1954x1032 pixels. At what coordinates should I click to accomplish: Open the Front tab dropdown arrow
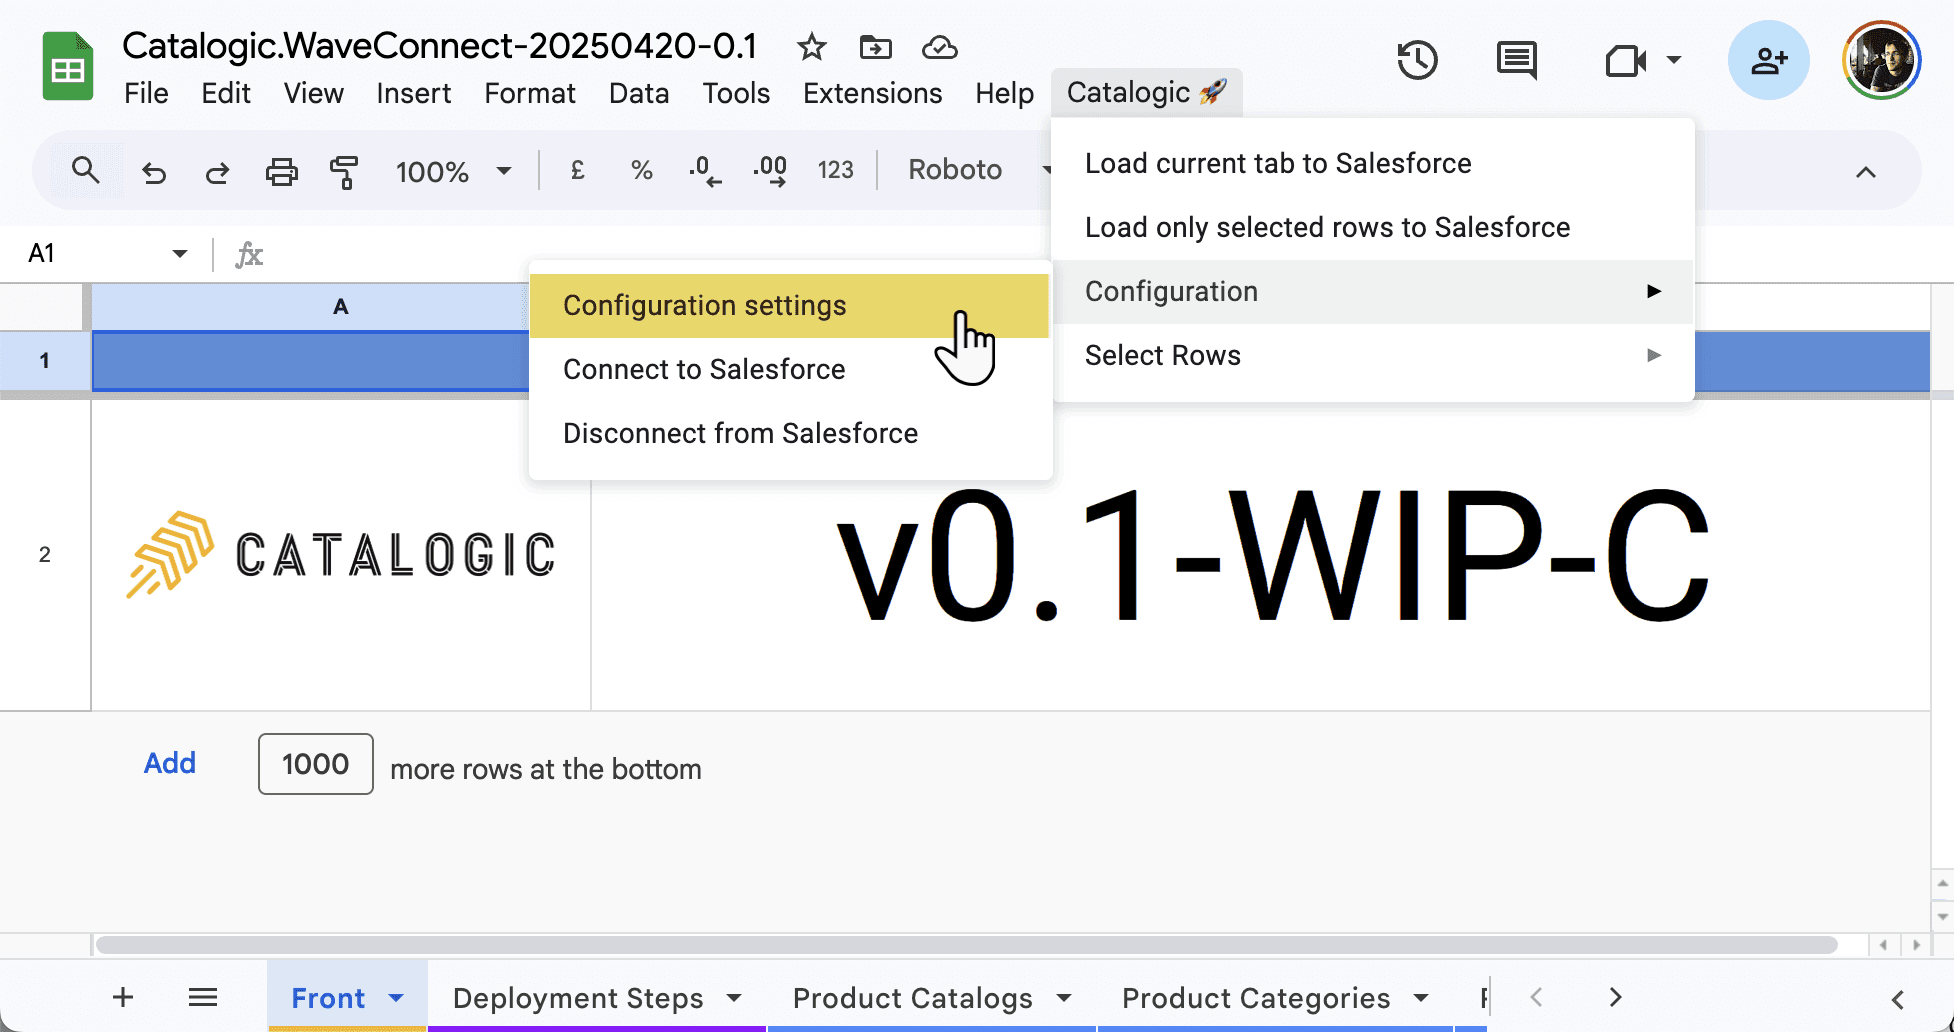point(396,998)
